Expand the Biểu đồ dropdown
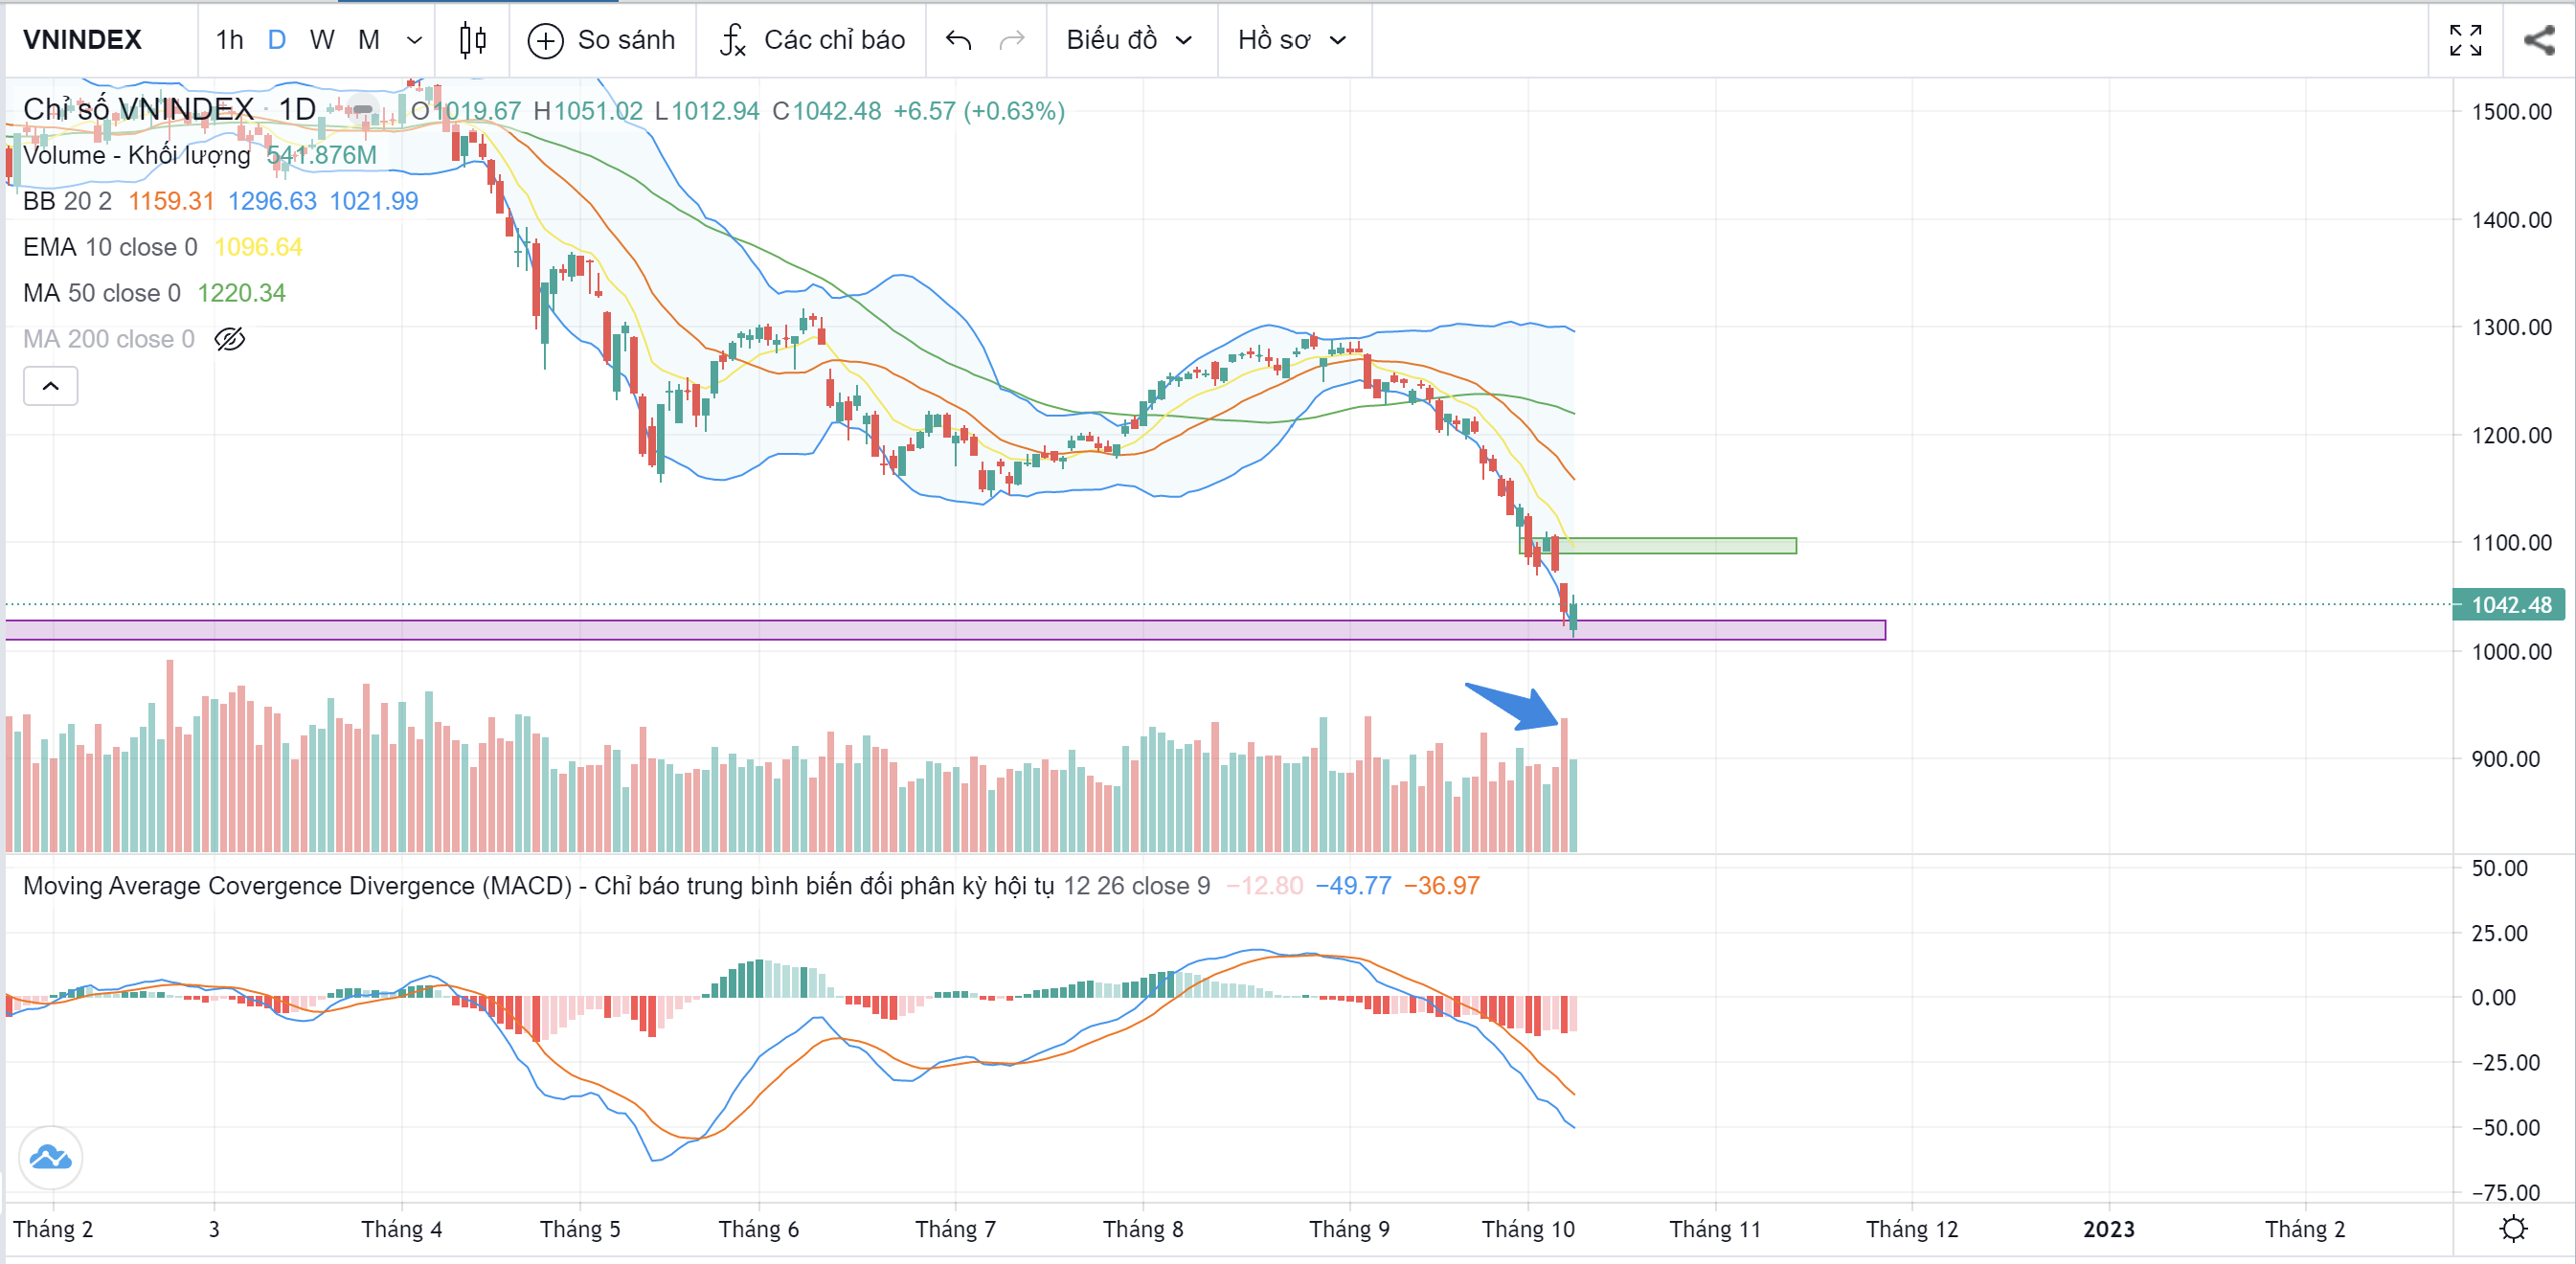 tap(1130, 40)
